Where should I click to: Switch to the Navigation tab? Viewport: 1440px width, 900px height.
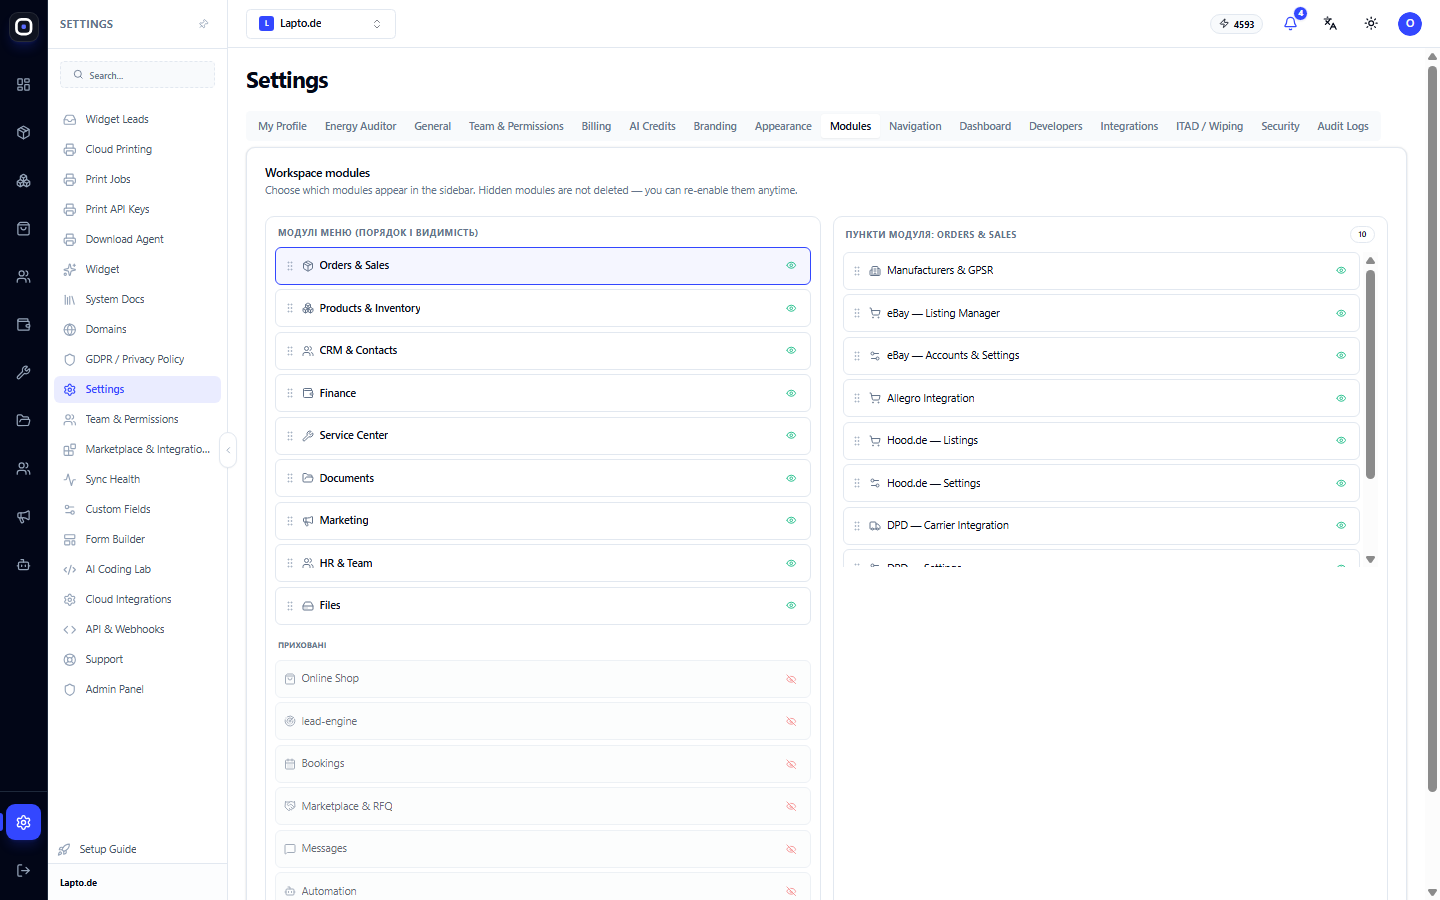click(915, 126)
